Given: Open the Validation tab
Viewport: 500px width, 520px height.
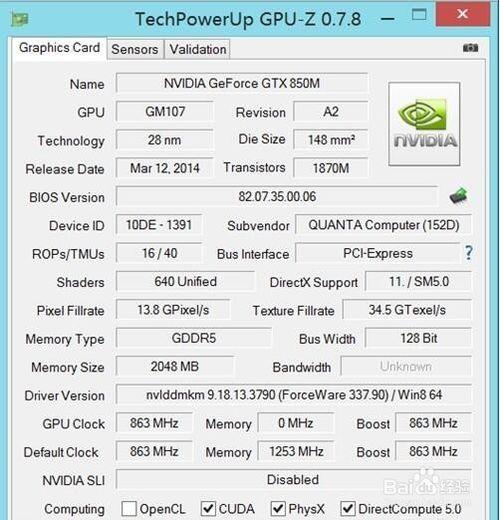Looking at the screenshot, I should point(198,49).
